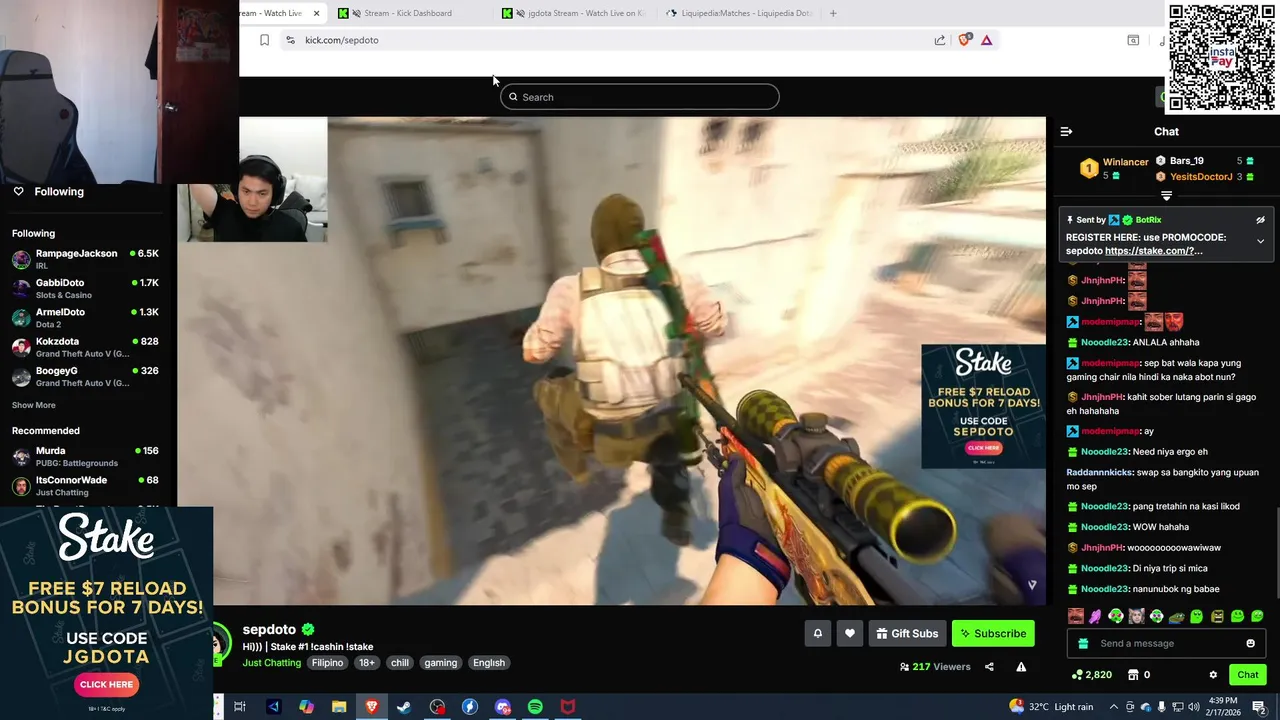Open OBS Studio from taskbar
The image size is (1280, 720).
[x=437, y=707]
